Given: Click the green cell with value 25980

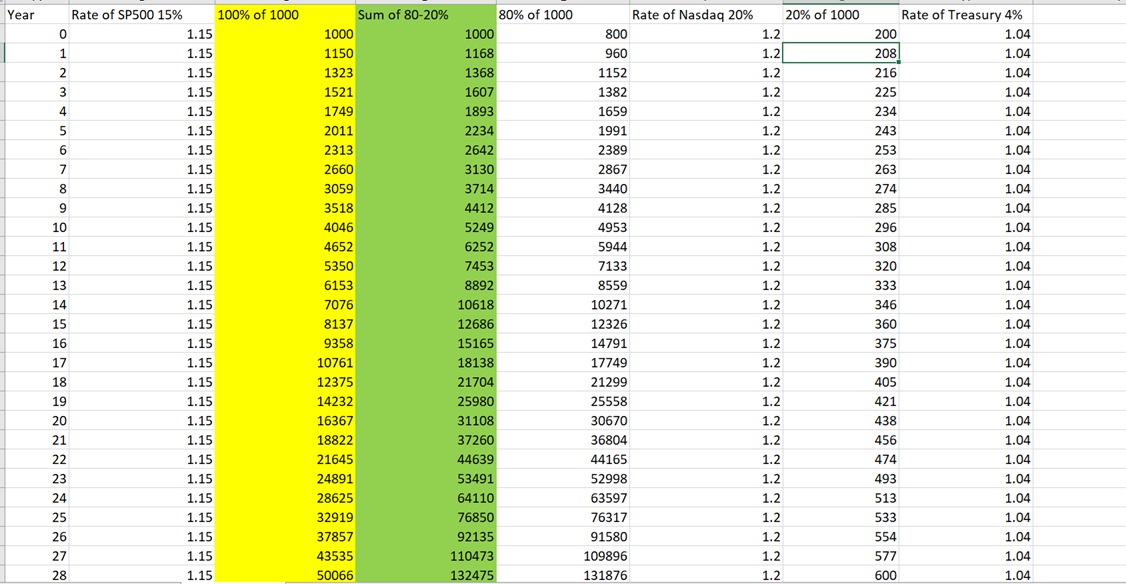Looking at the screenshot, I should click(x=425, y=401).
